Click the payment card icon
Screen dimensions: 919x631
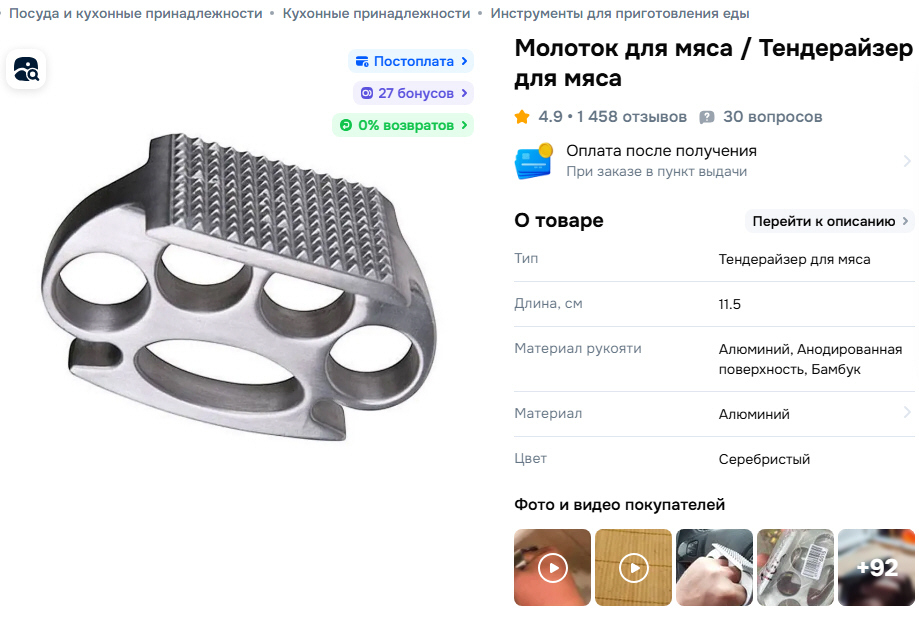tap(534, 161)
